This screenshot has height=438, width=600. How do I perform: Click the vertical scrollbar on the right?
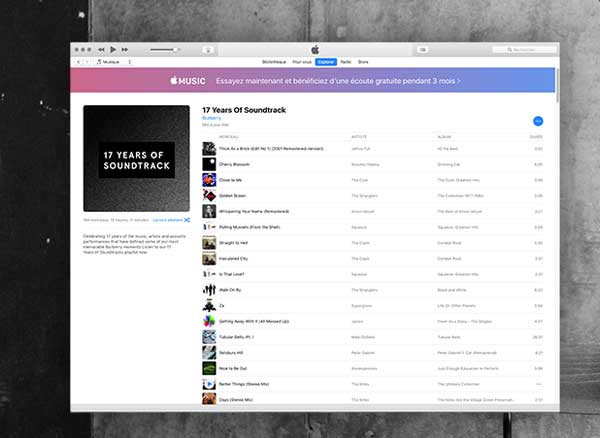557,86
